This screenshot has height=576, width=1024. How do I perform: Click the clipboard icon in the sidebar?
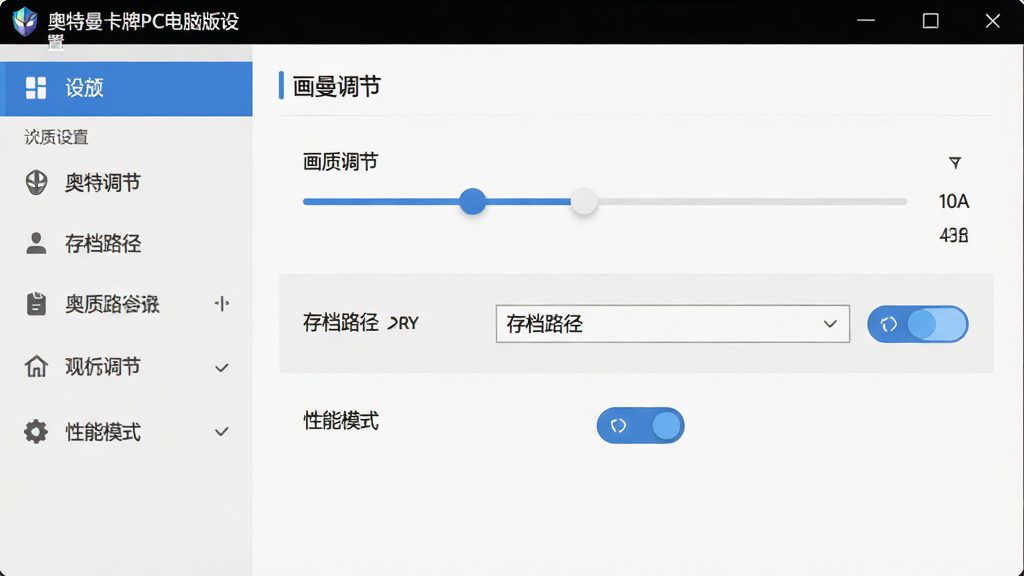[36, 304]
